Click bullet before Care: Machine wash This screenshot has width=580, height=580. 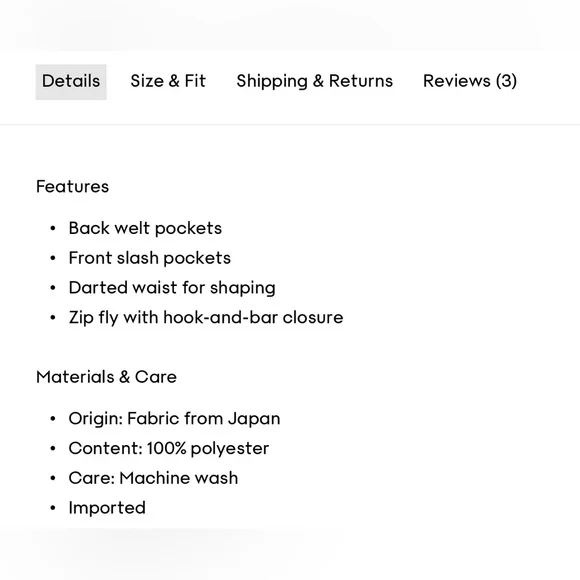tap(53, 478)
